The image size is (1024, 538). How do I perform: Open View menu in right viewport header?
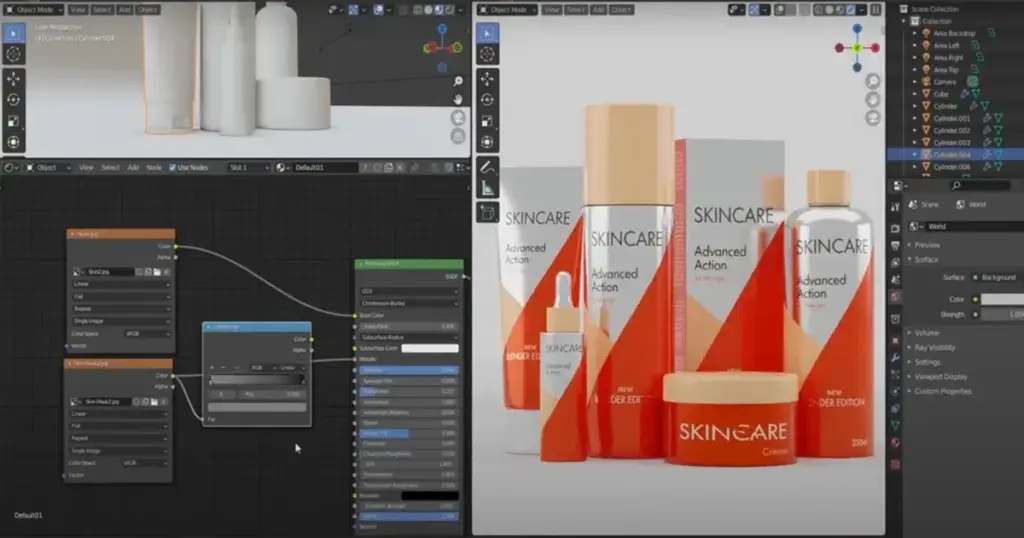pos(552,10)
